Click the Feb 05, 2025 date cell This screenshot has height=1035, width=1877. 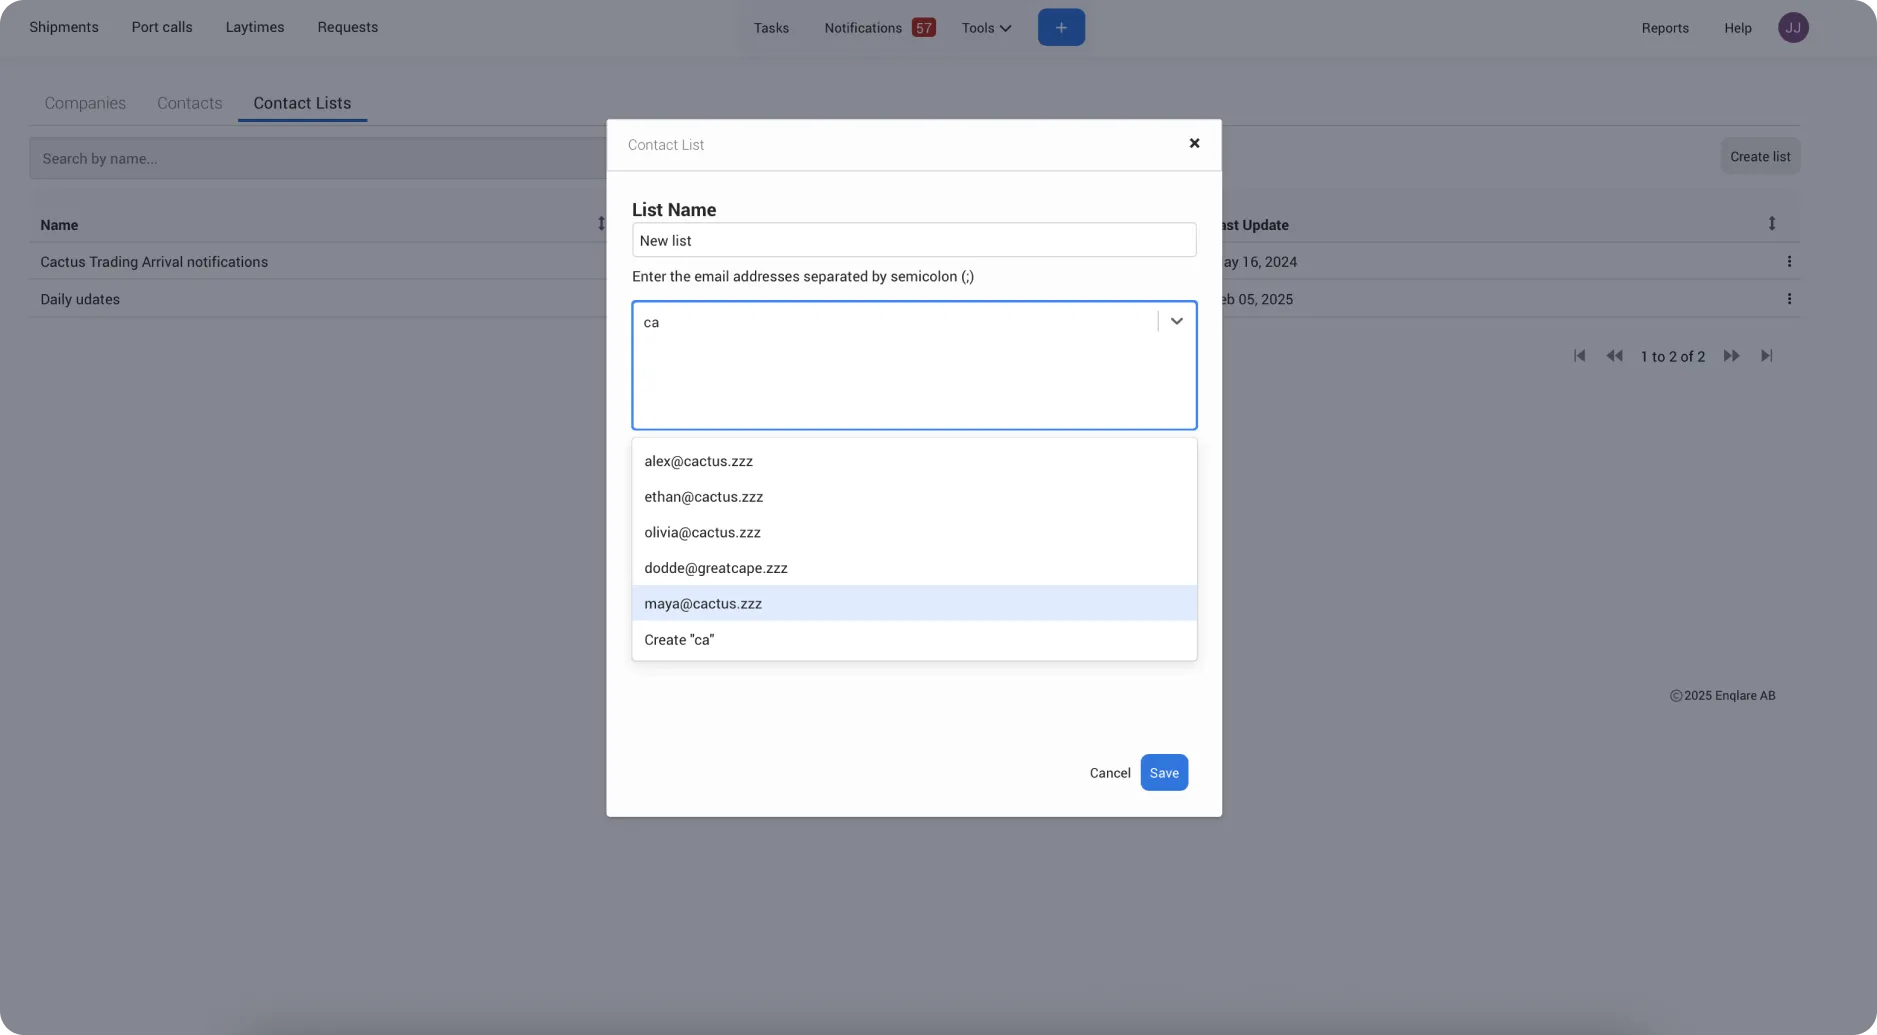(1258, 299)
